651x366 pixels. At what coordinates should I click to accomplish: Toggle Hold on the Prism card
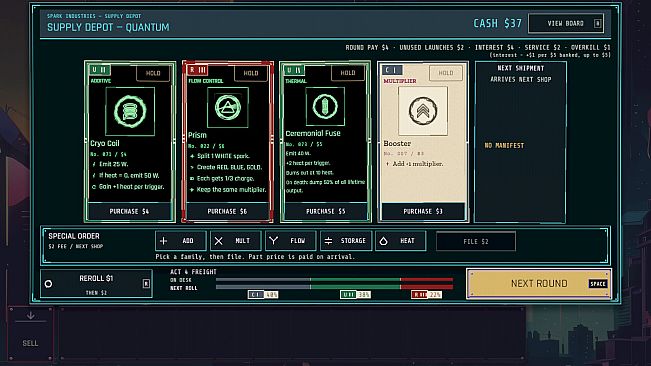(251, 73)
